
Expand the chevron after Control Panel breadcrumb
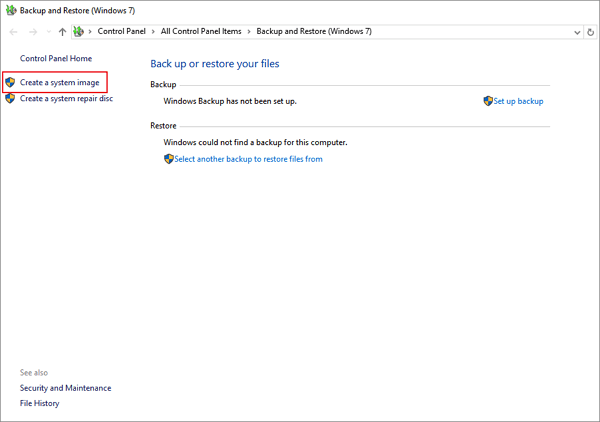click(153, 32)
